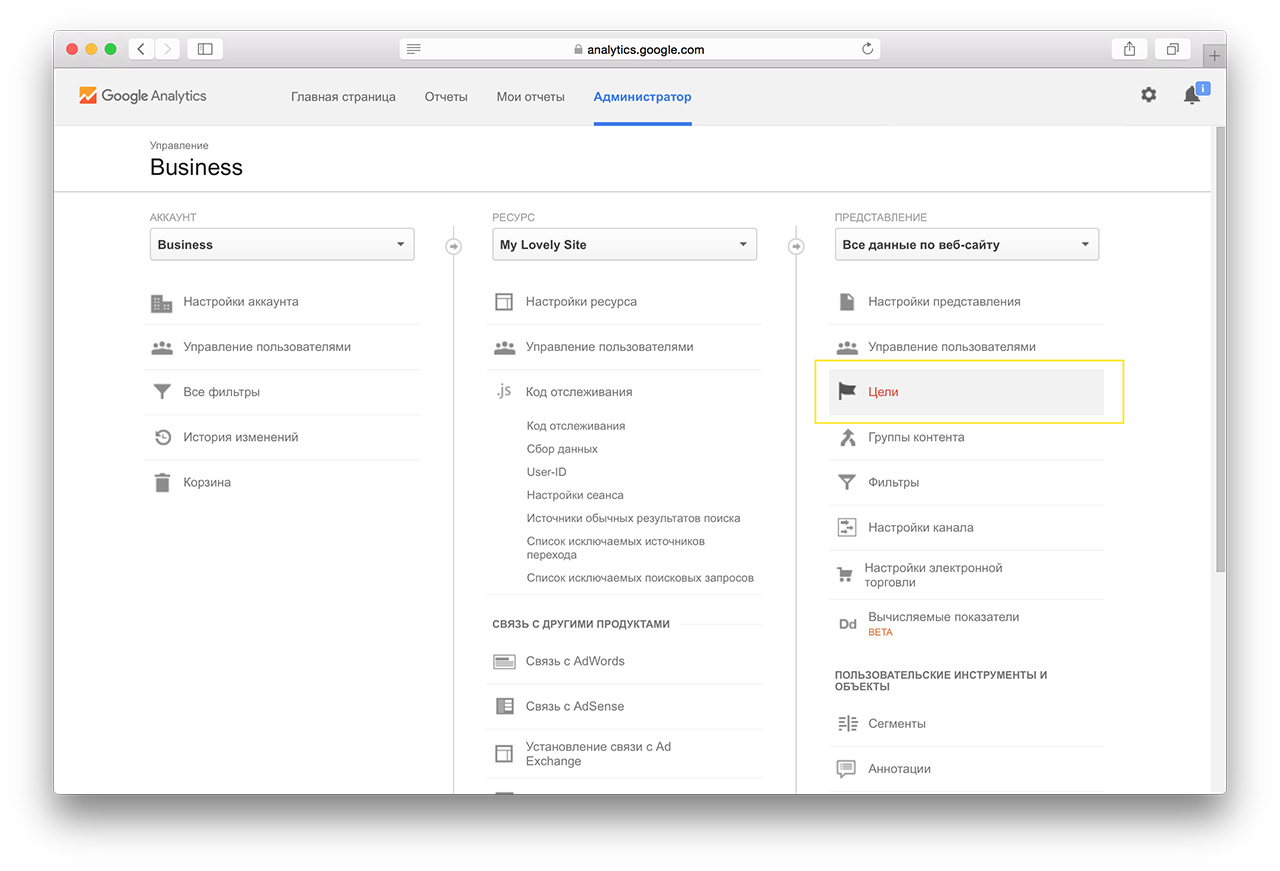Screen dimensions: 1280x871
Task: Click the Сегменты segments icon
Action: pyautogui.click(x=847, y=724)
